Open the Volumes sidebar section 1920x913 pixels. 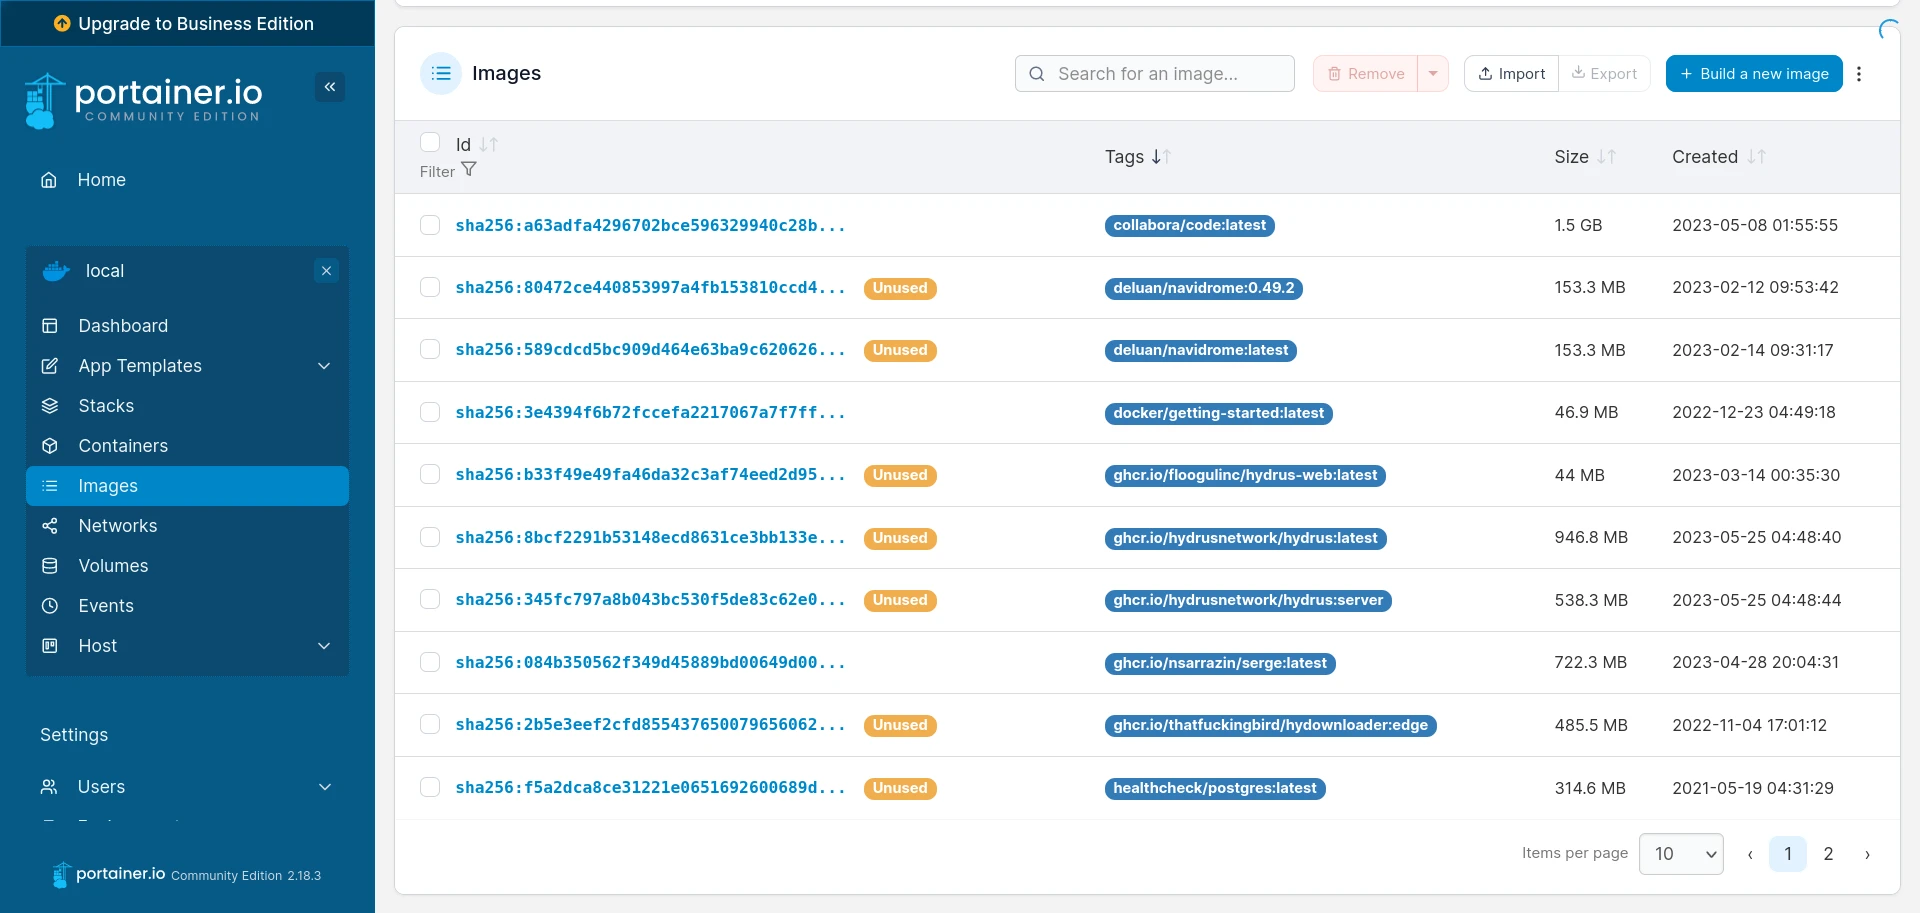(113, 566)
